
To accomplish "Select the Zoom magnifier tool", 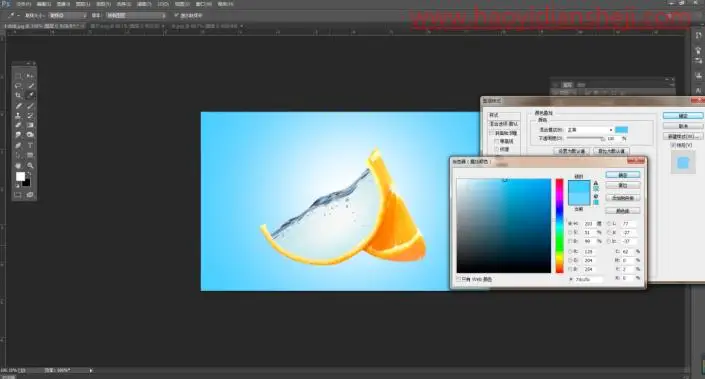I will 30,165.
